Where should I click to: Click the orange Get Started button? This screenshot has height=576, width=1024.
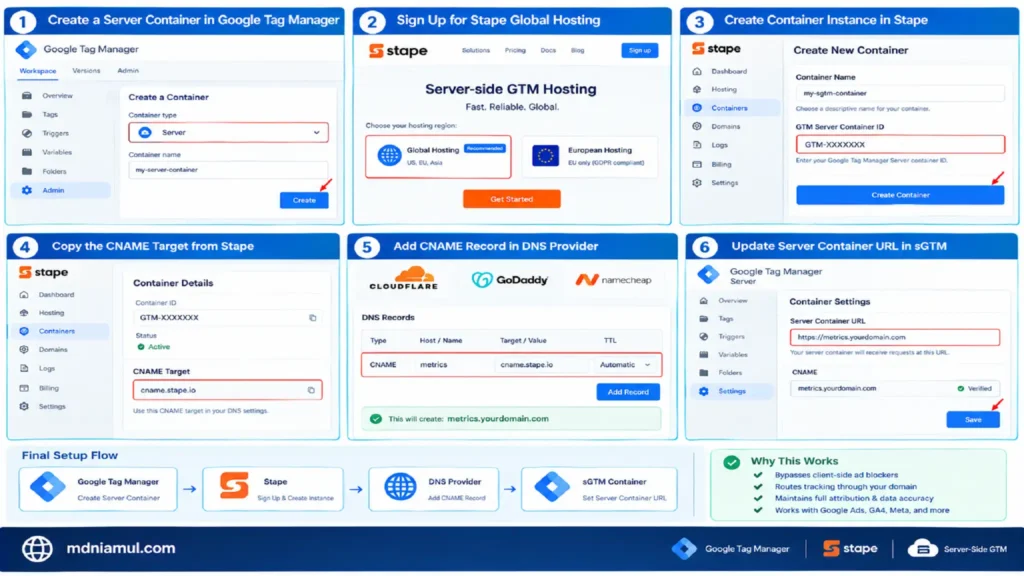(511, 199)
